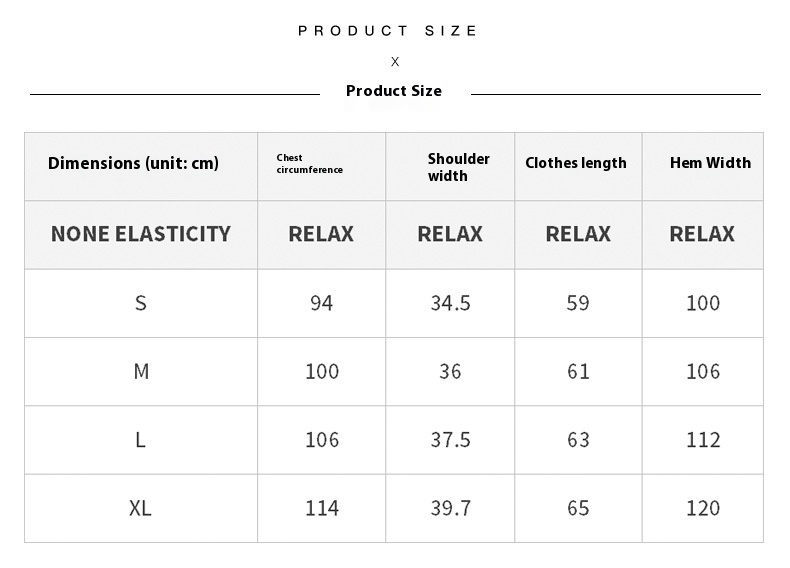
Task: Select clothes length value 61
Action: pyautogui.click(x=578, y=371)
